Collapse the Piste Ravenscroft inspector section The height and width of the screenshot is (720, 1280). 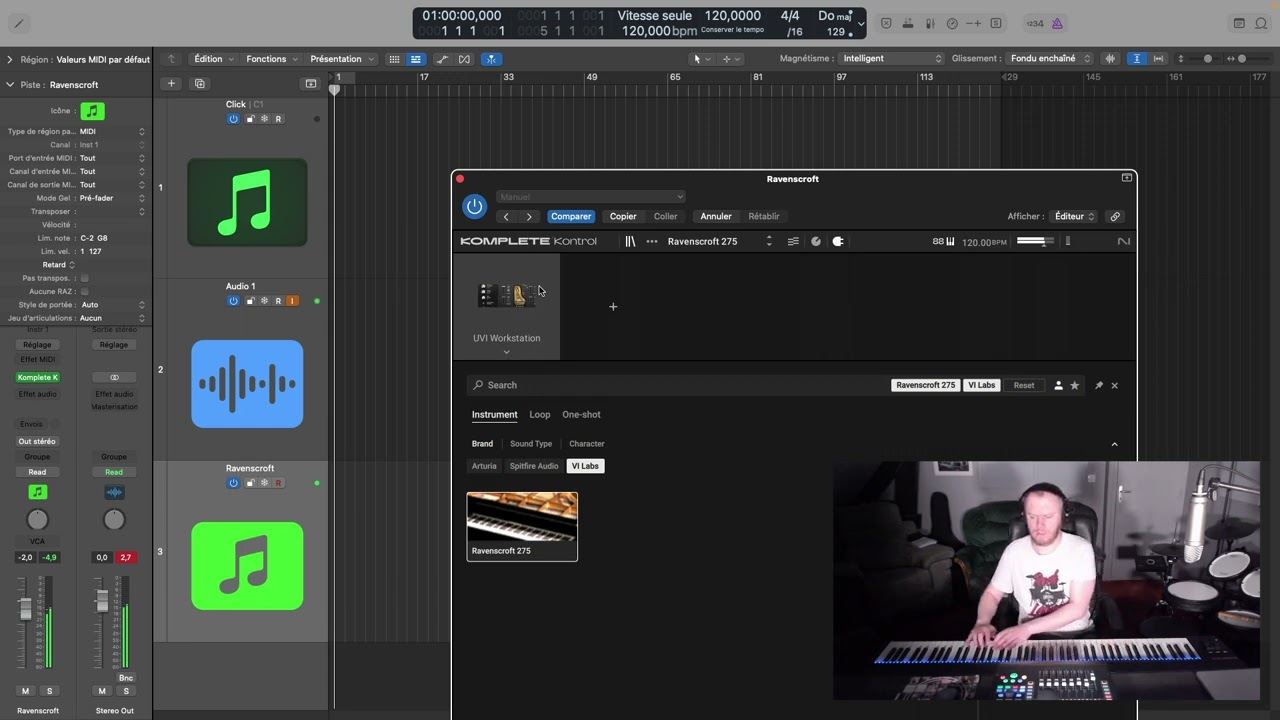[10, 85]
